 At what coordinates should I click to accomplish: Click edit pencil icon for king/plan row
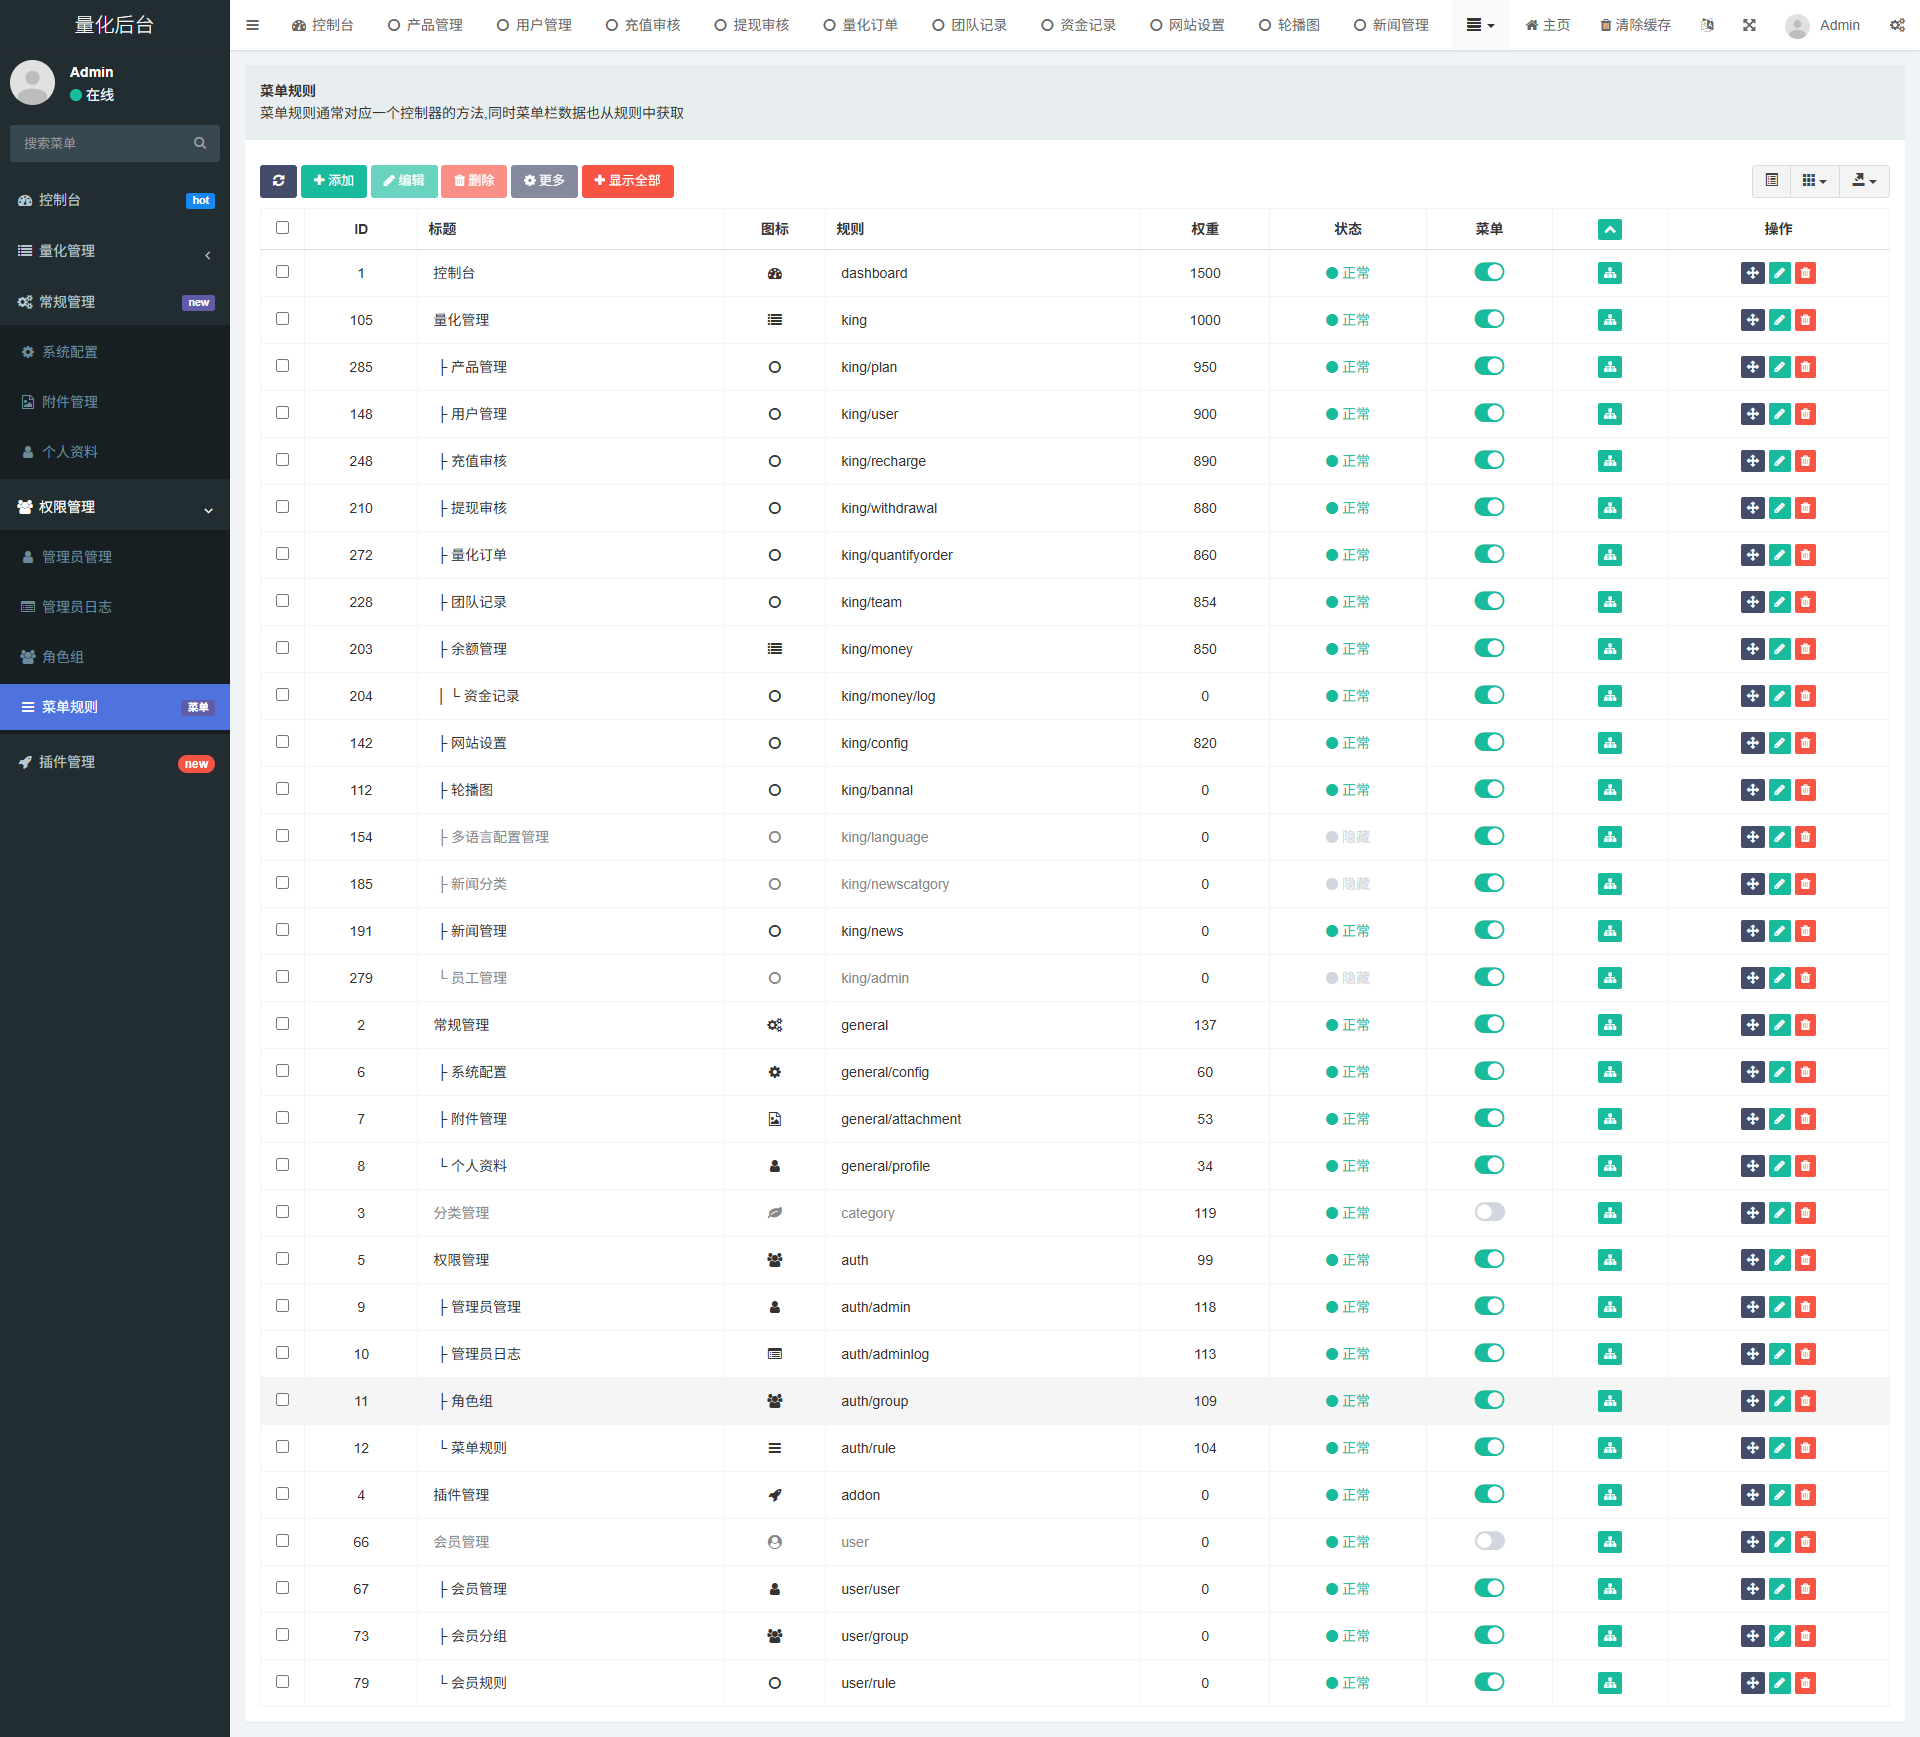(x=1779, y=367)
